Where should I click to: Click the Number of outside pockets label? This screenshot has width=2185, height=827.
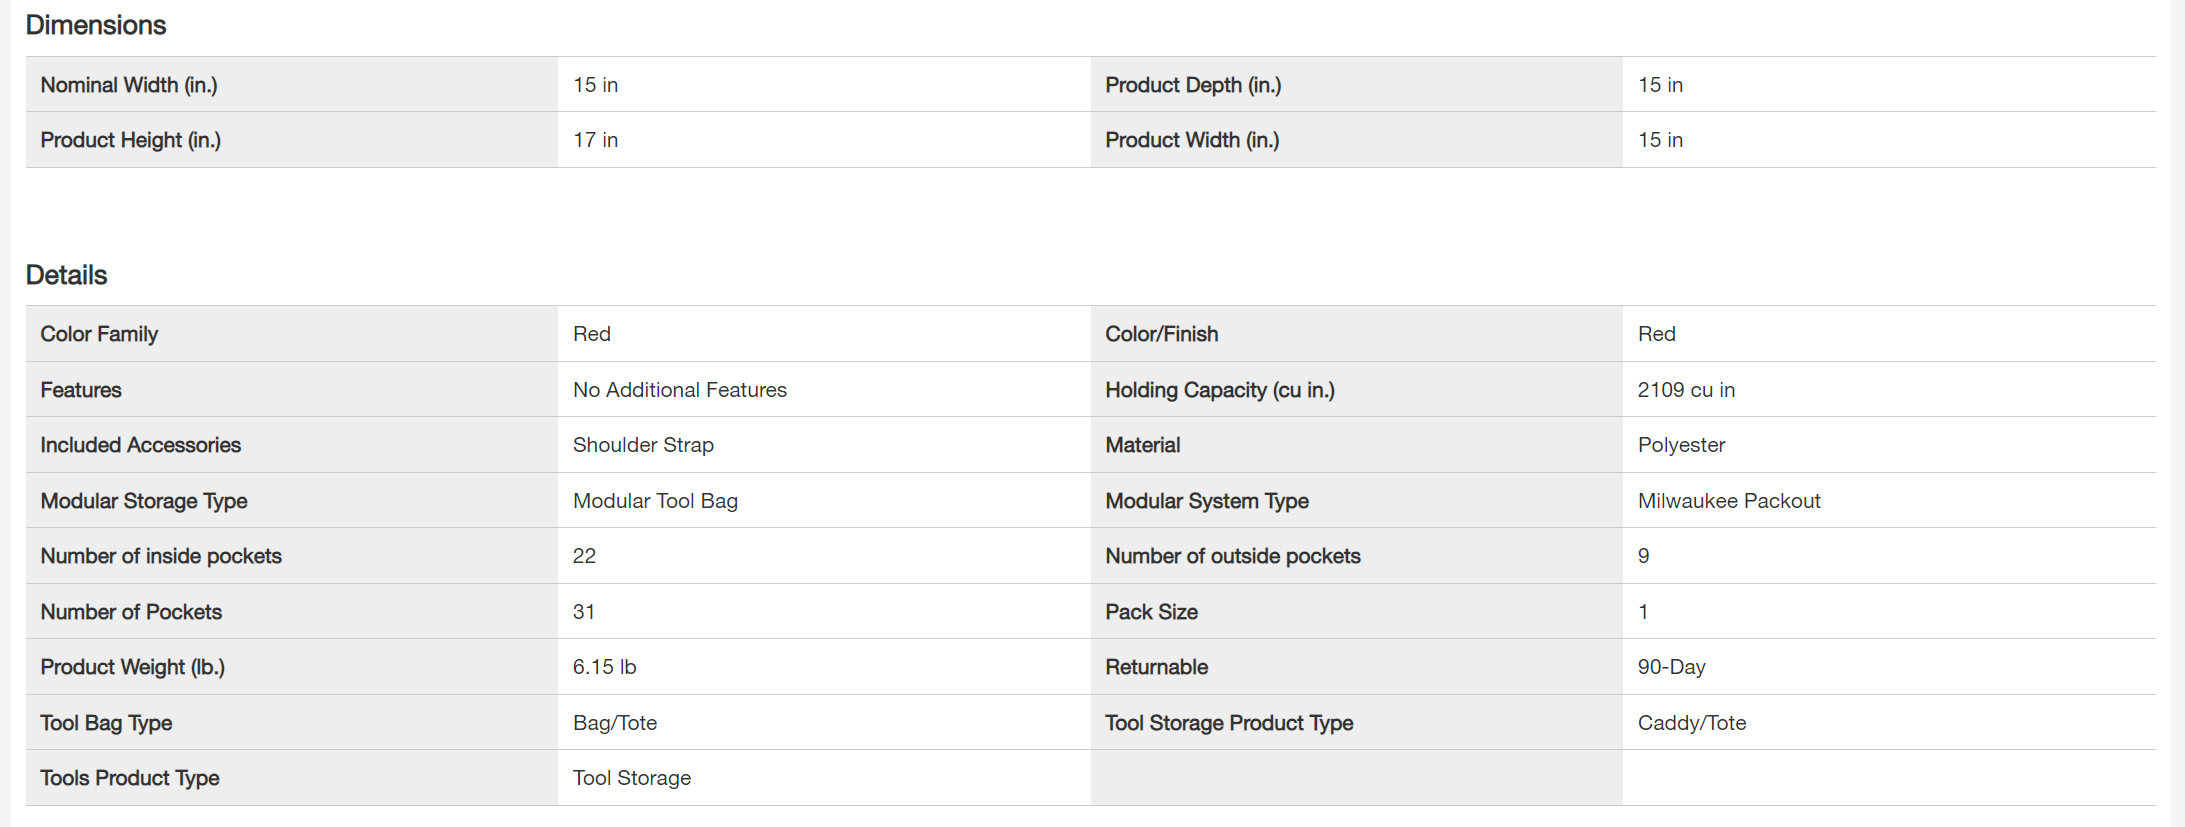(x=1233, y=556)
